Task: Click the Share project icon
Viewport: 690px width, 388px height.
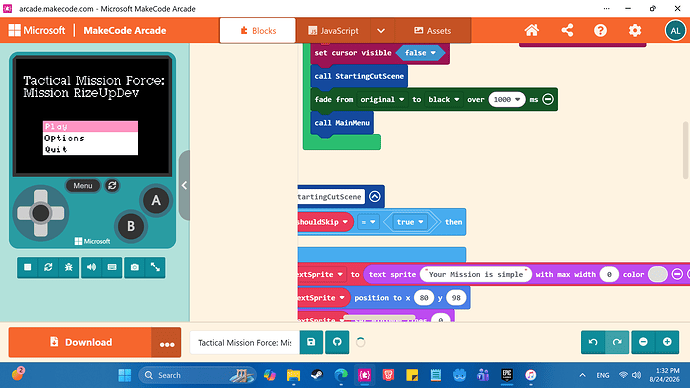Action: click(567, 30)
